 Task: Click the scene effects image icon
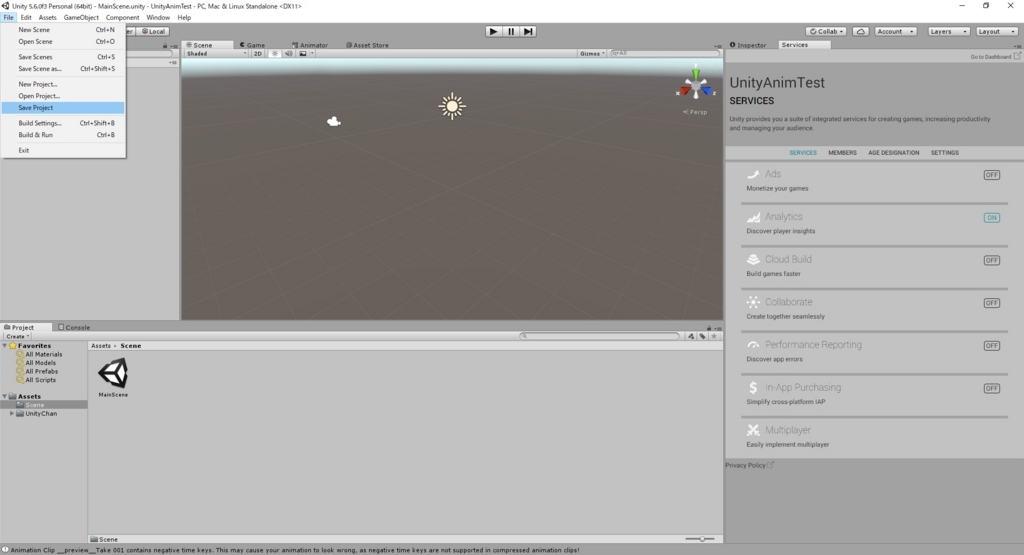coord(302,54)
